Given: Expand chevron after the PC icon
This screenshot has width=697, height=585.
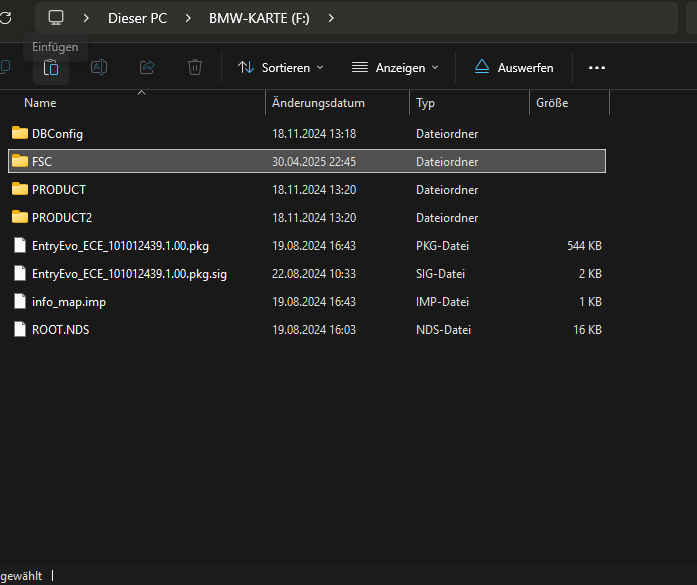Looking at the screenshot, I should coord(86,18).
